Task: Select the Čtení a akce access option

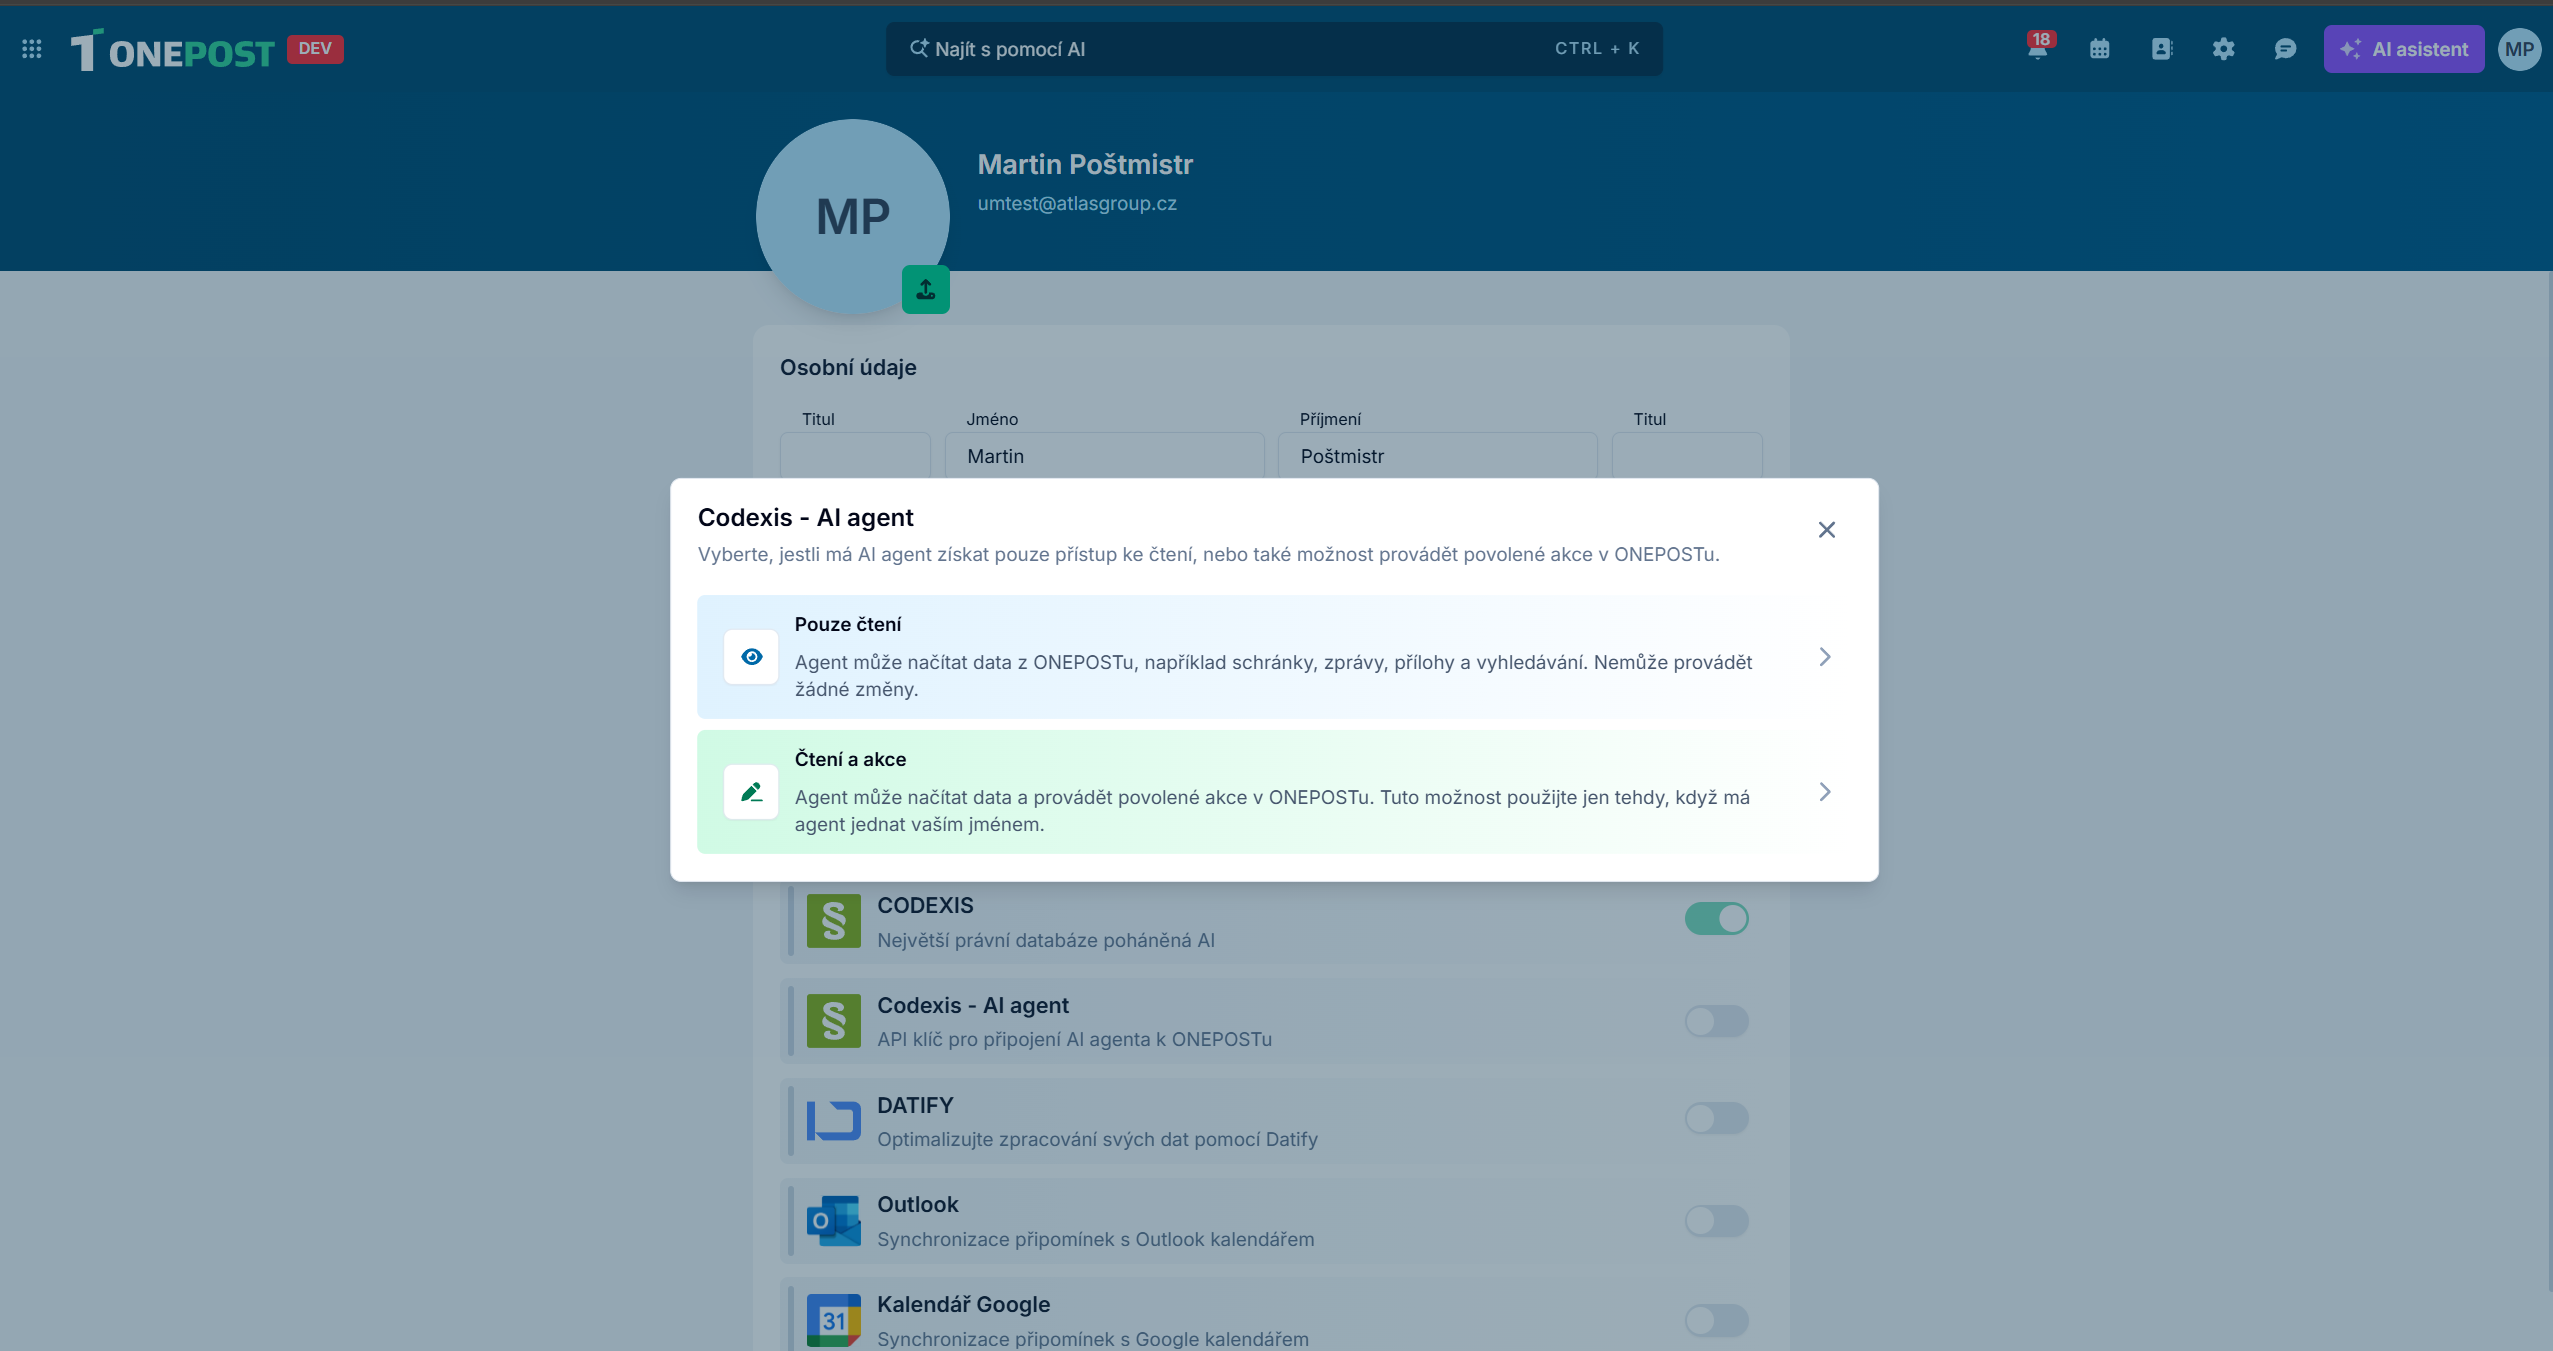Action: click(x=1274, y=792)
